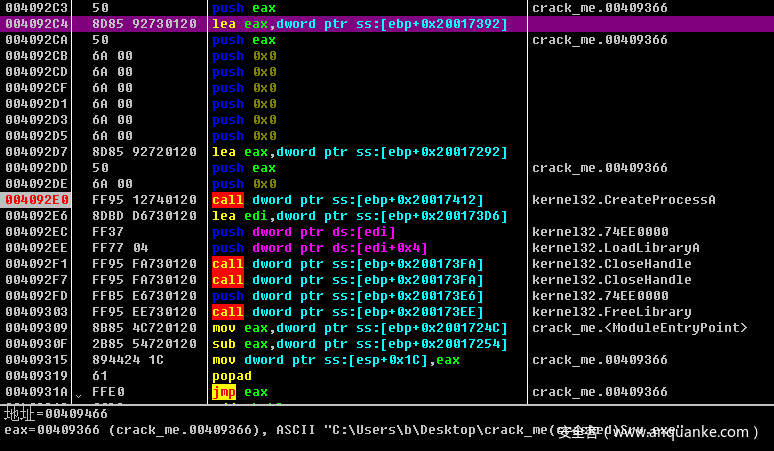Click push dword ptr ds:[edi+0x4] instruction
Screen dimensions: 774x451
tap(320, 248)
